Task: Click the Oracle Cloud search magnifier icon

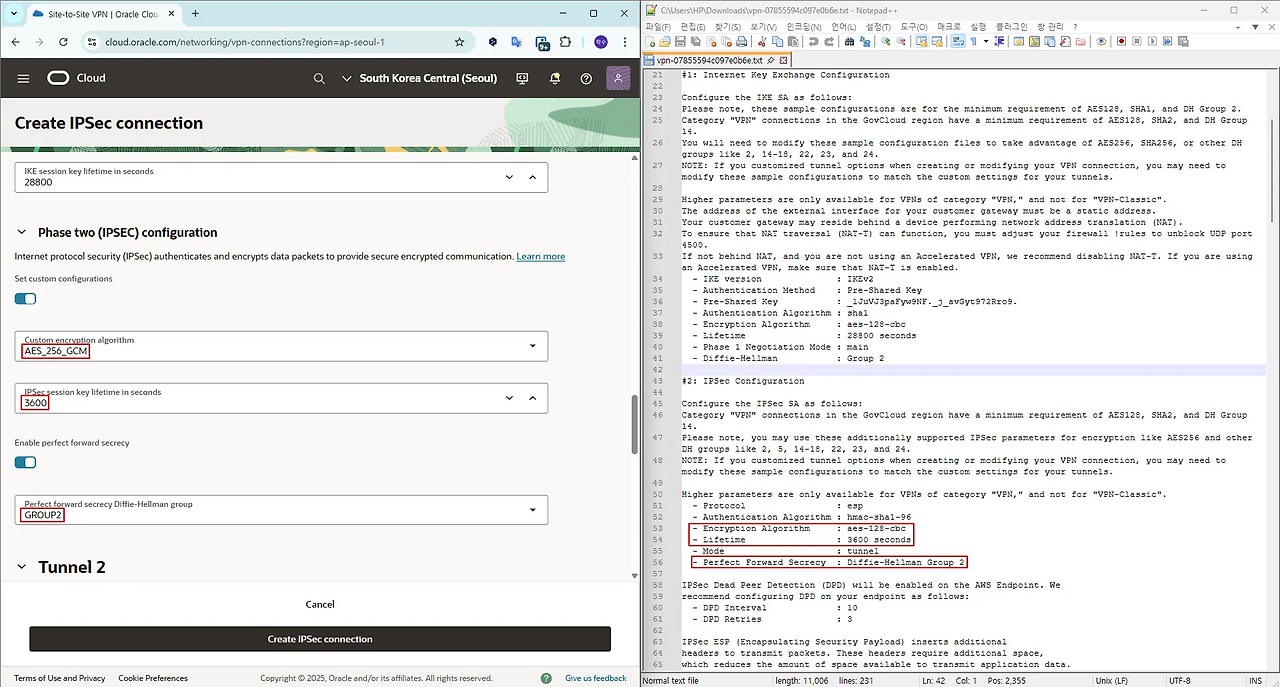Action: 319,78
